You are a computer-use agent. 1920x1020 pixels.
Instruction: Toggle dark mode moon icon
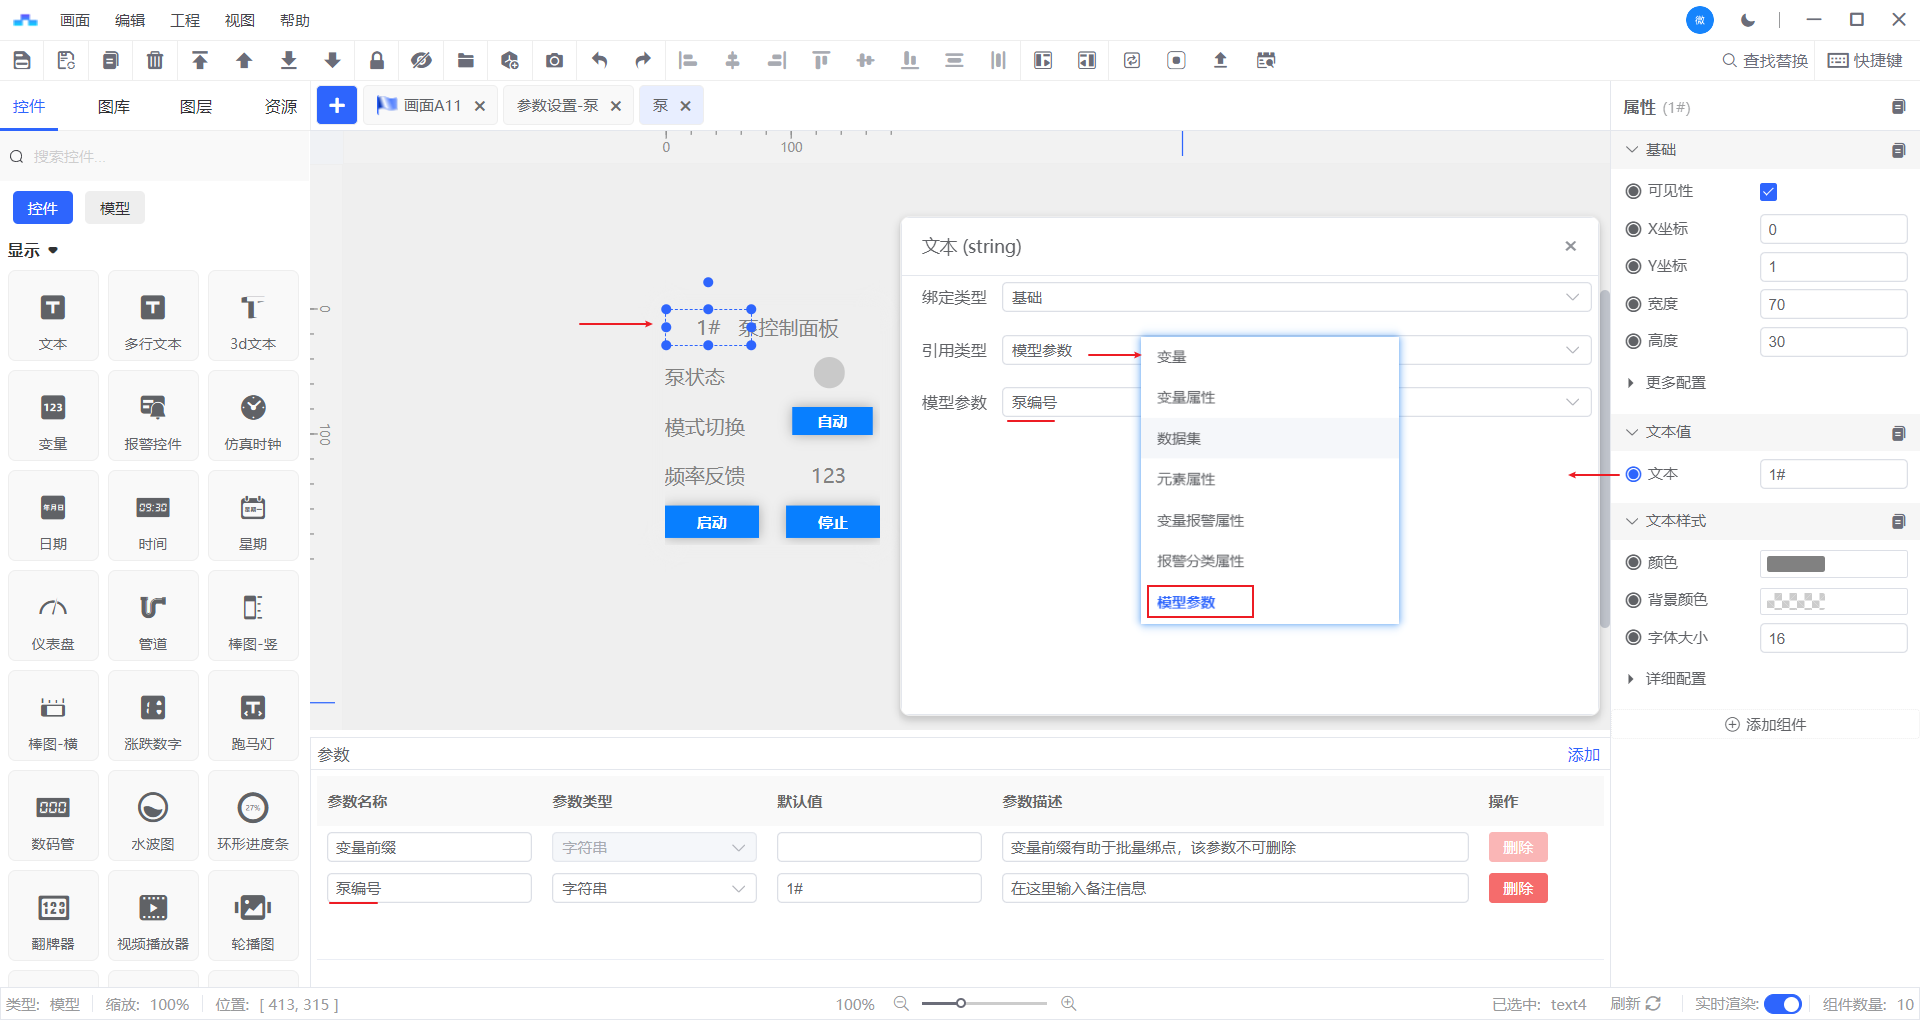click(1748, 20)
